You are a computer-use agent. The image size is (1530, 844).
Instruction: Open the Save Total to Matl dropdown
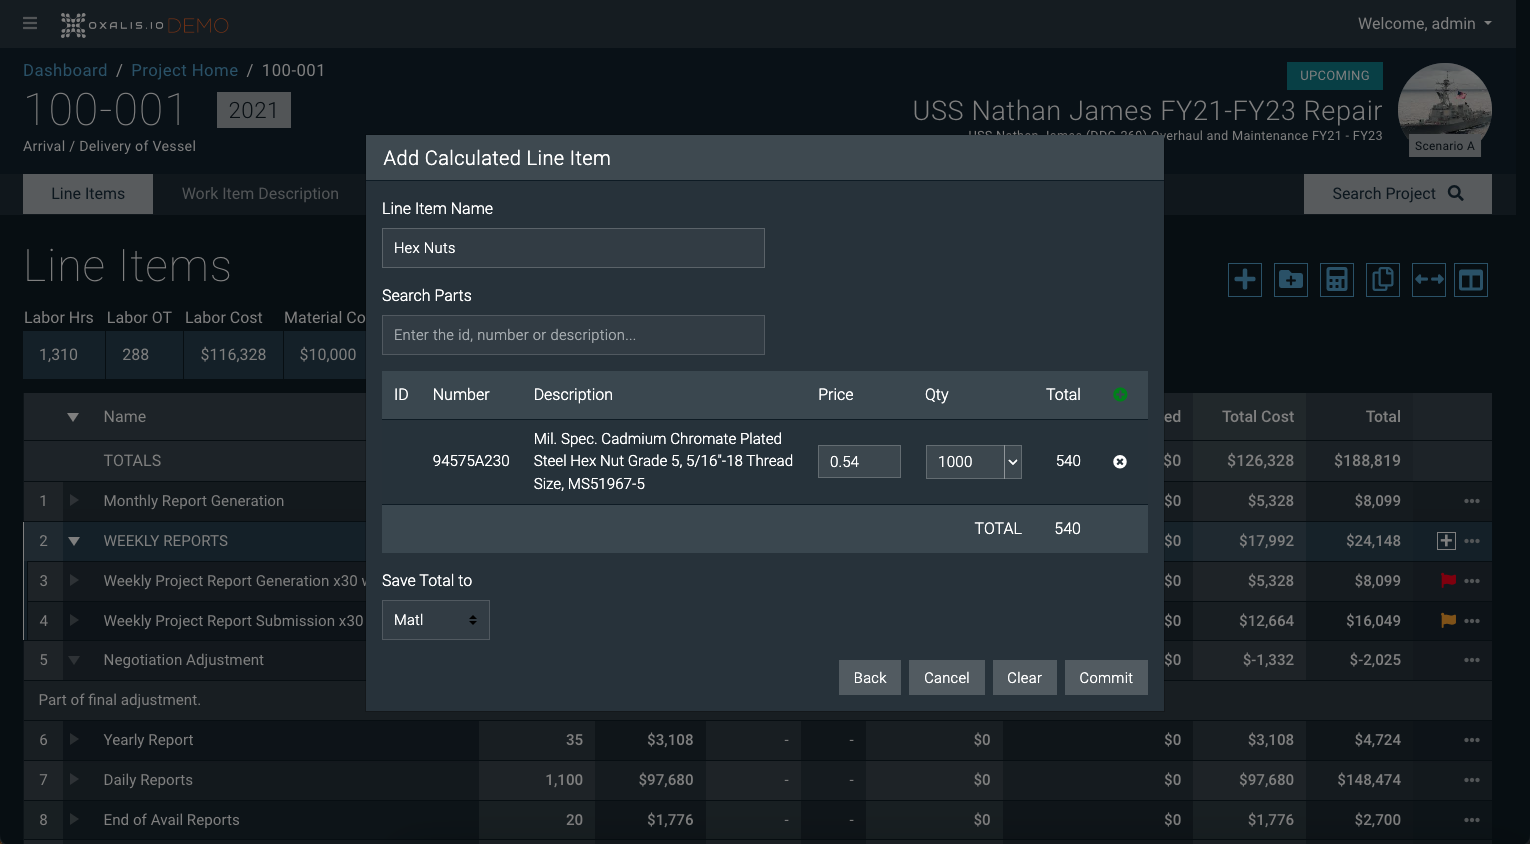click(x=435, y=620)
